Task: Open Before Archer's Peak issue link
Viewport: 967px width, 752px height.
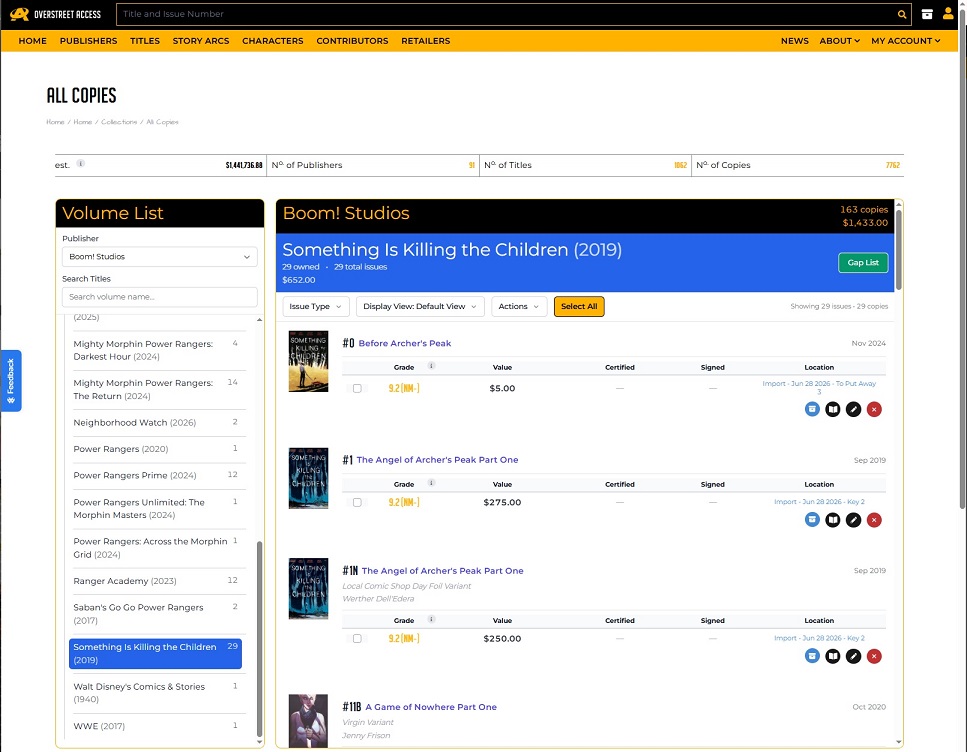Action: coord(405,343)
